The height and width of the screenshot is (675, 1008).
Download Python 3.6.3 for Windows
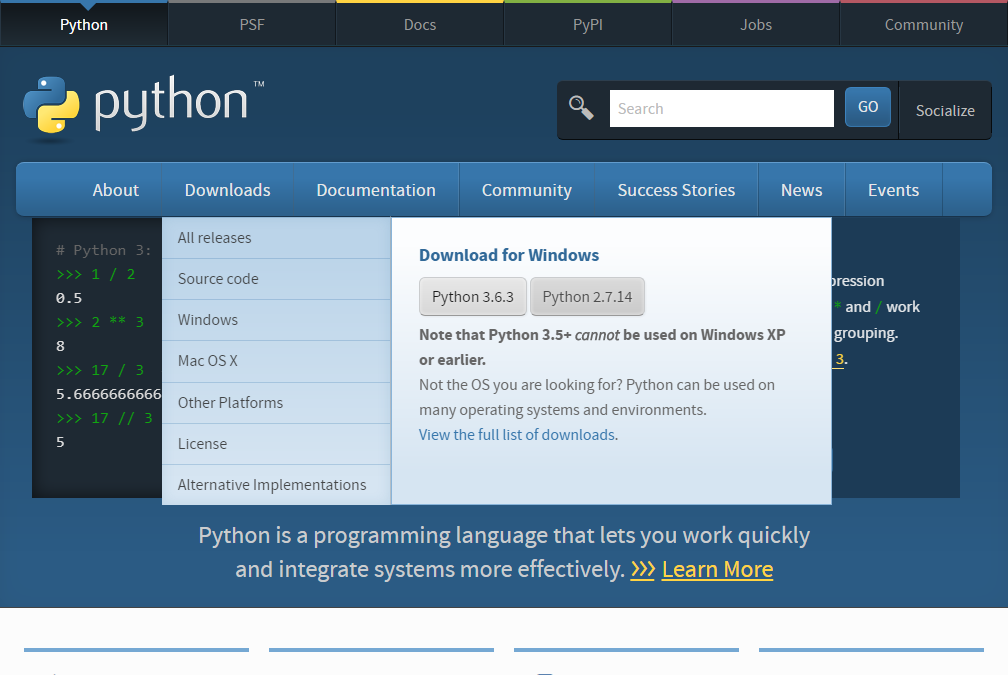point(473,296)
